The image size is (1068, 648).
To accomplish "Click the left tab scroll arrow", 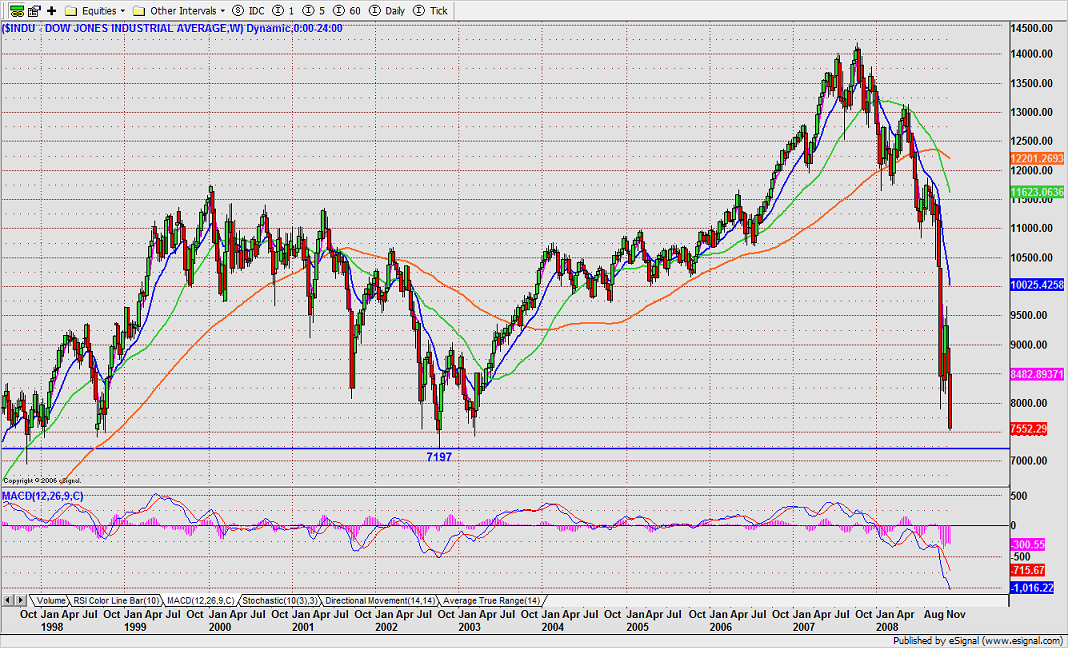I will tap(8, 600).
